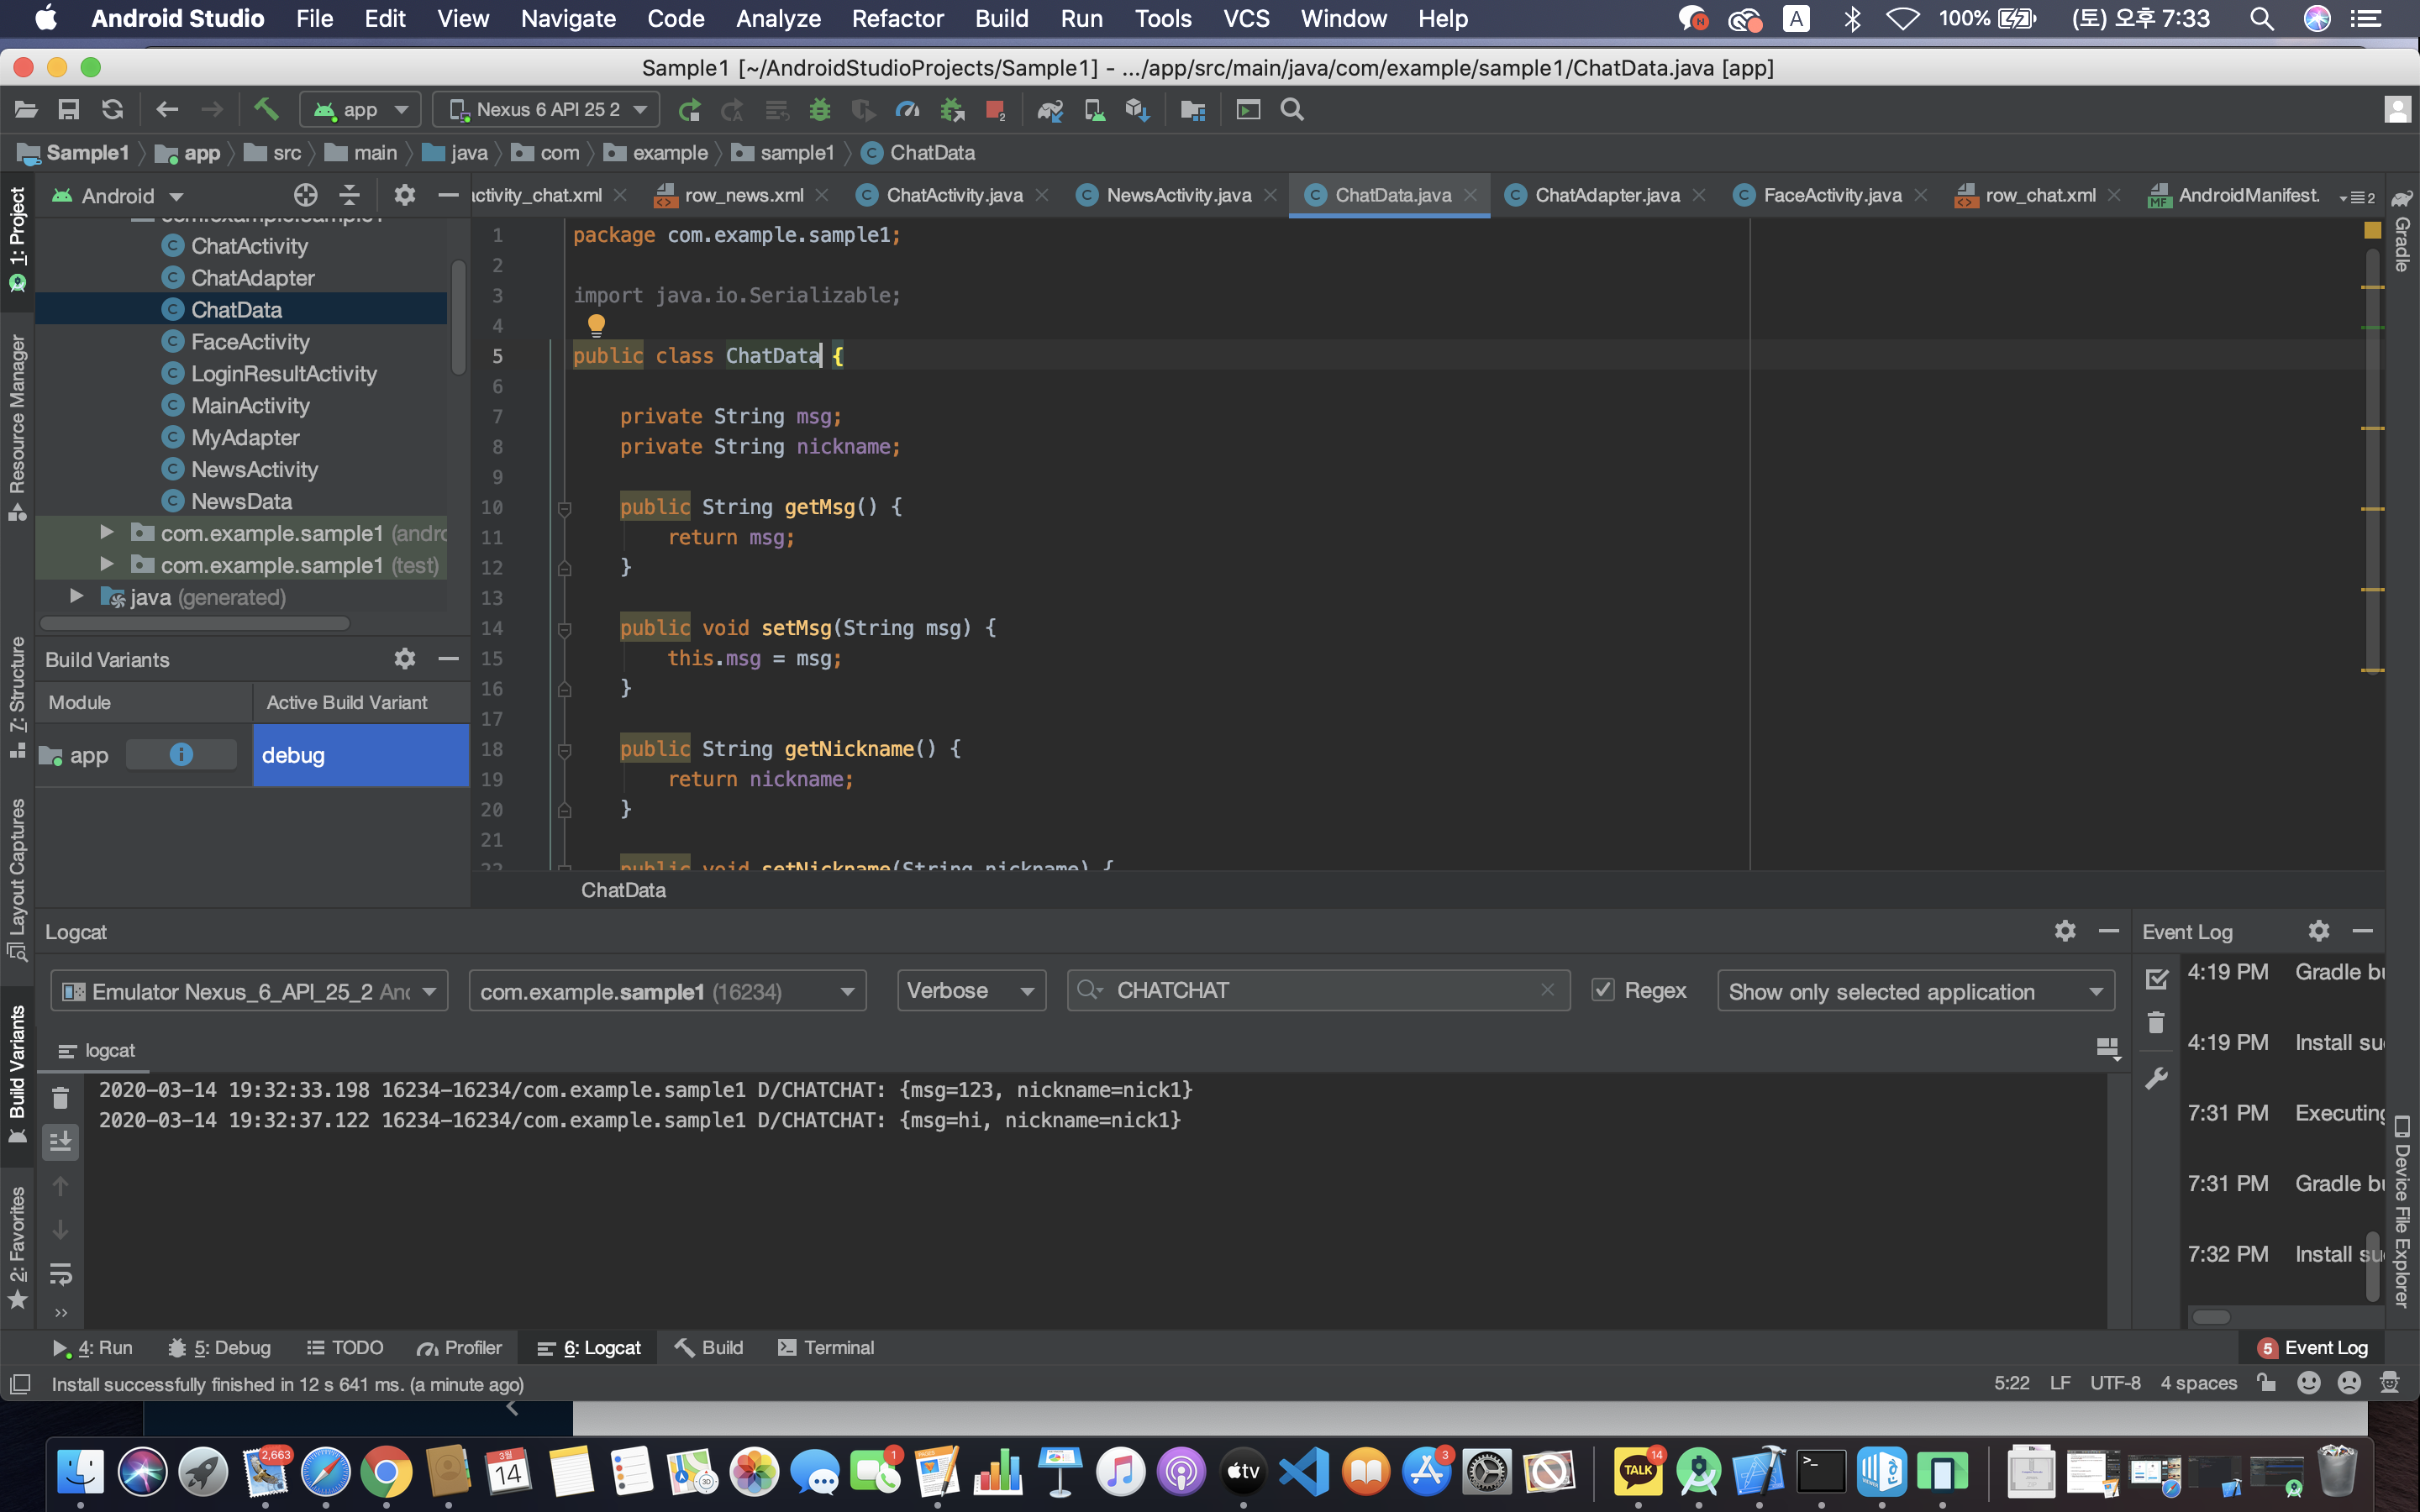2420x1512 pixels.
Task: Open the Nexus 6 API 25 device dropdown
Action: point(546,109)
